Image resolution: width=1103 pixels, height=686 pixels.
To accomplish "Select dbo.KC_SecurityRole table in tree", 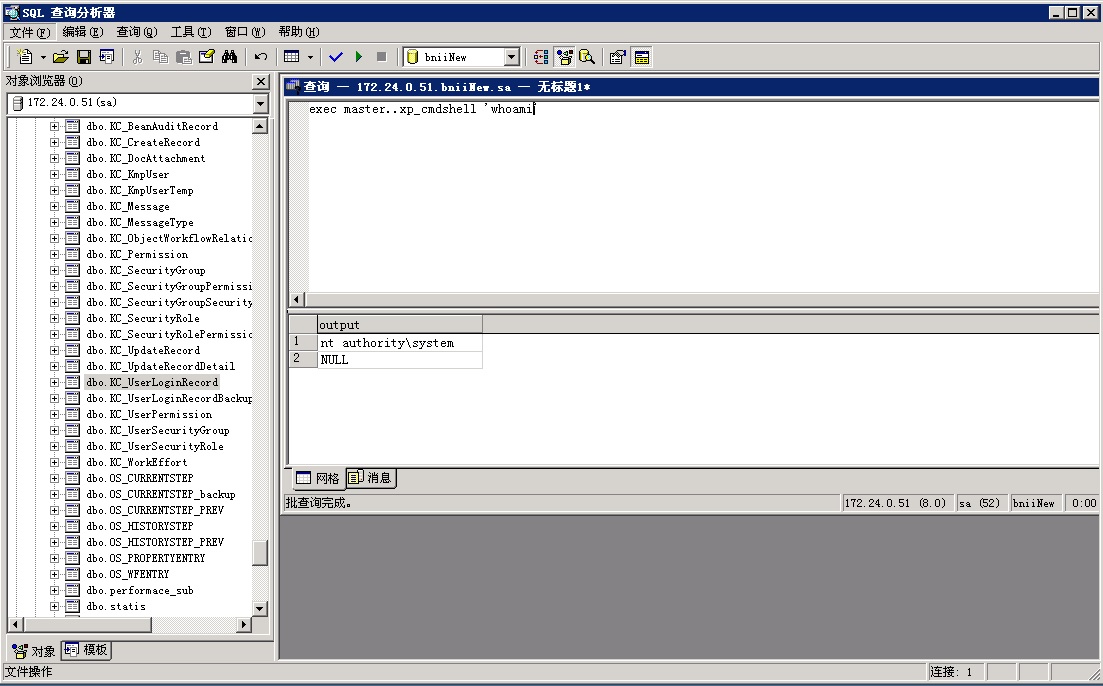I will [143, 319].
